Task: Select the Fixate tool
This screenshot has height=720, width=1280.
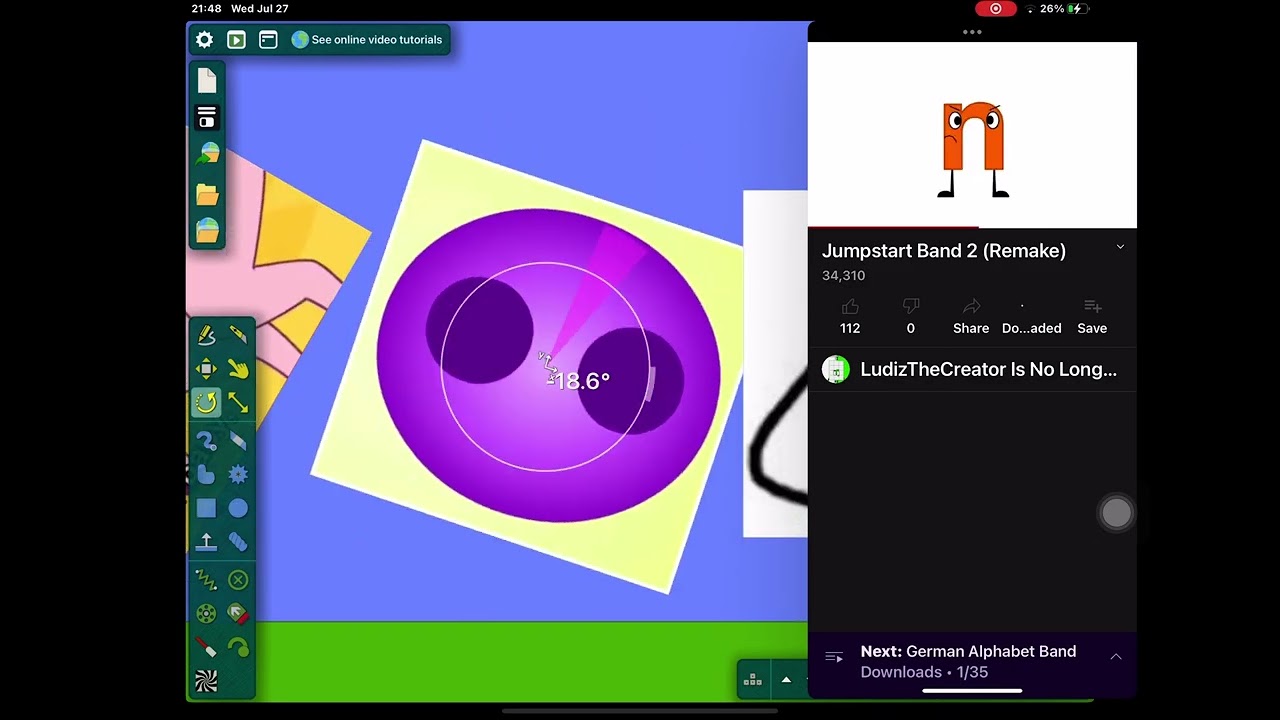Action: tap(238, 579)
